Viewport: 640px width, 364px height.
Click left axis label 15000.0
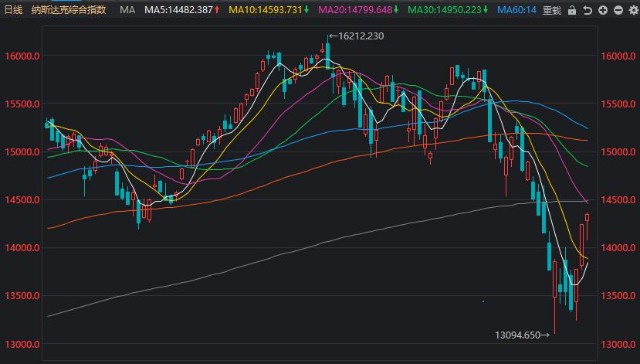coord(22,152)
